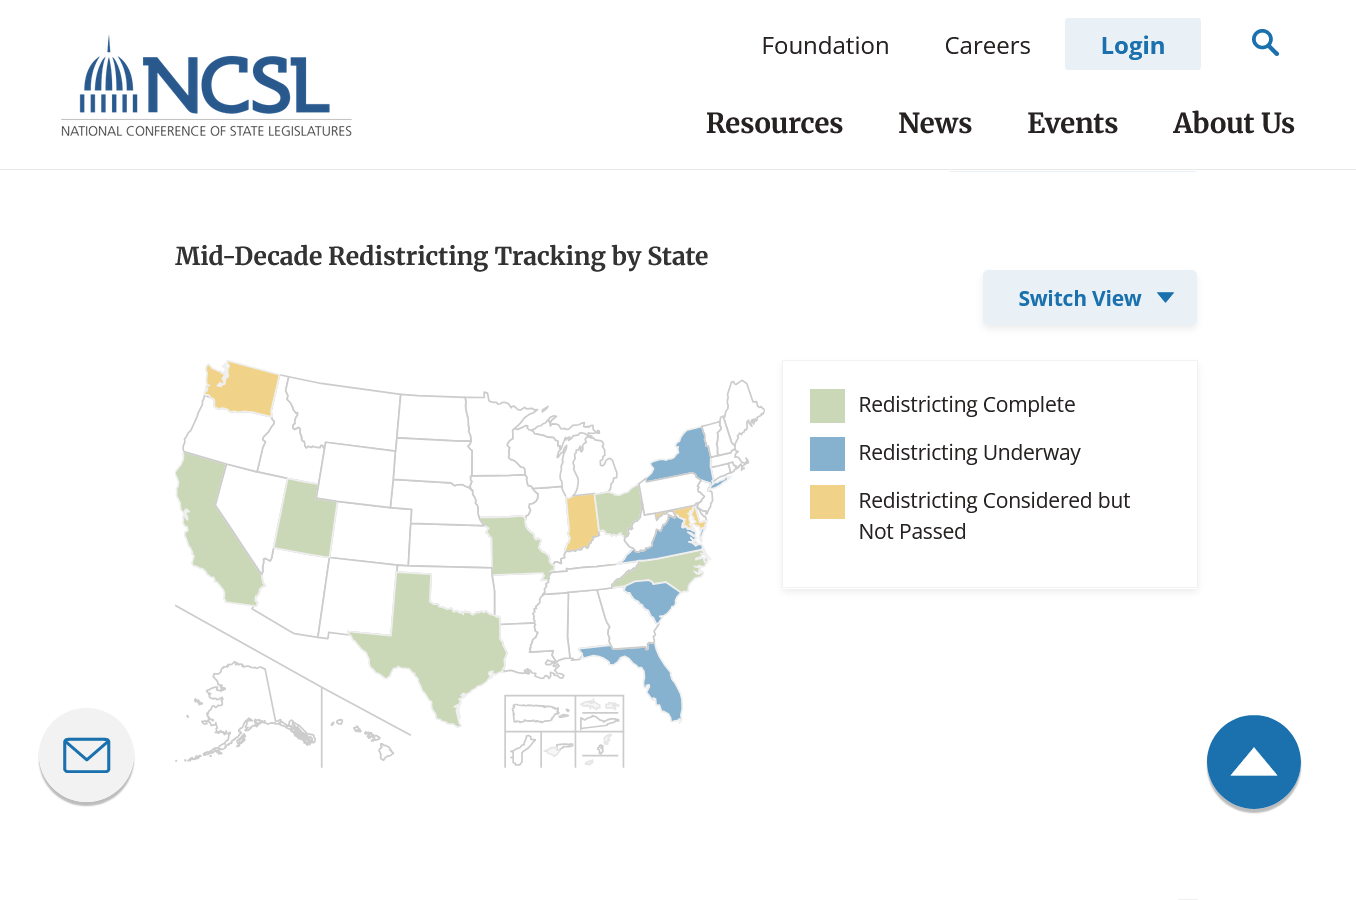Click the blue Redistricting Underway swatch

tap(827, 453)
